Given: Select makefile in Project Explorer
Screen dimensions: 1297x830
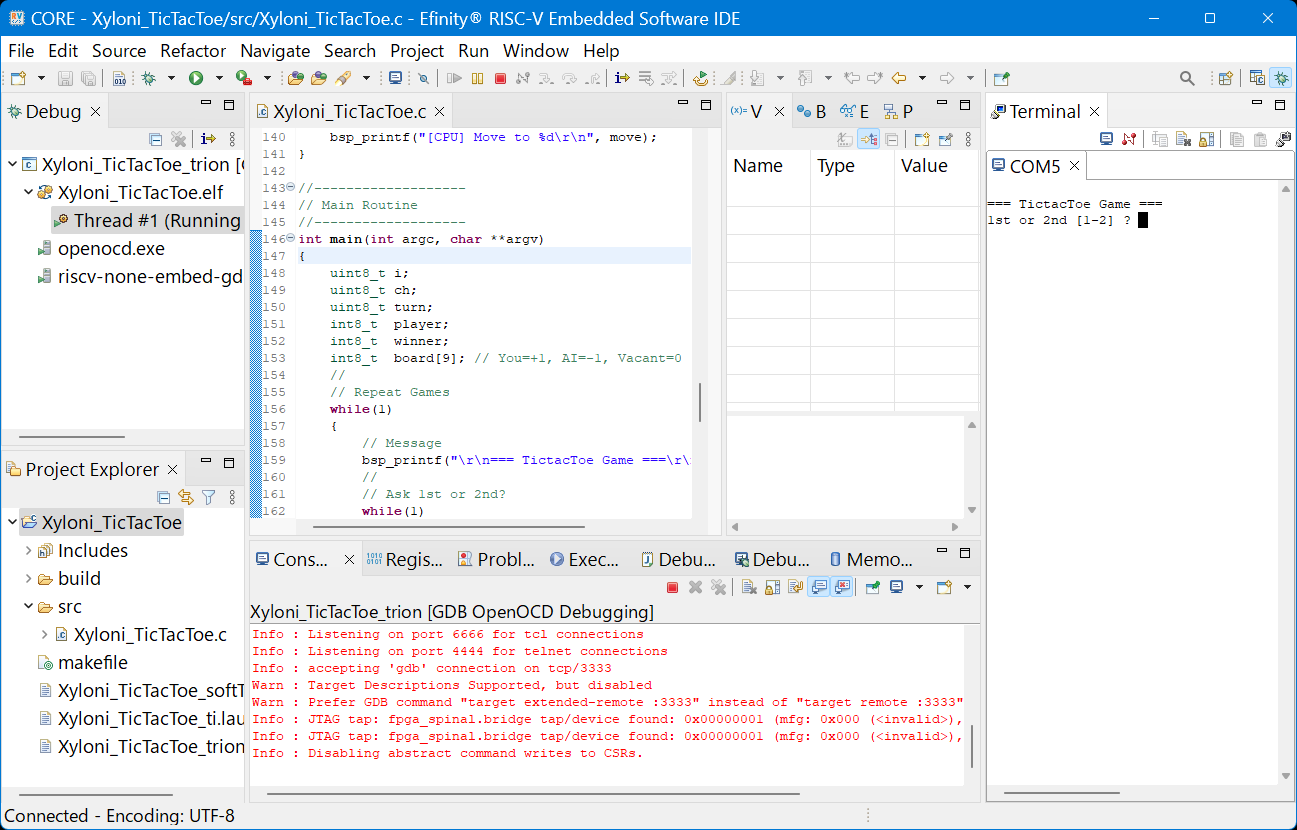Looking at the screenshot, I should (92, 663).
